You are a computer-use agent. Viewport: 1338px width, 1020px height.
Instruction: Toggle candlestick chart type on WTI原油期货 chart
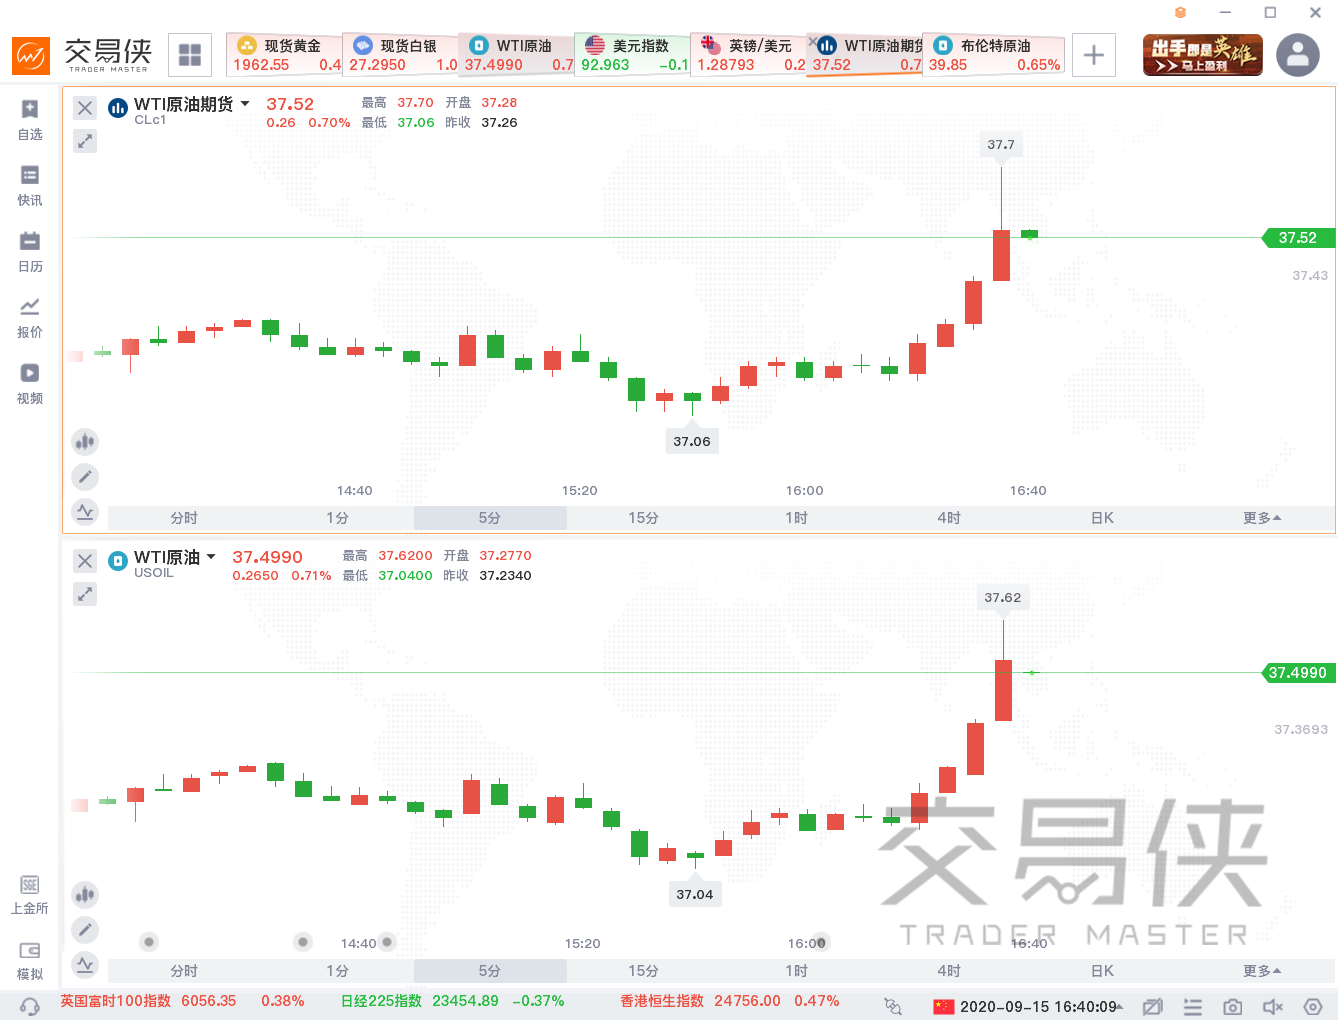[85, 441]
